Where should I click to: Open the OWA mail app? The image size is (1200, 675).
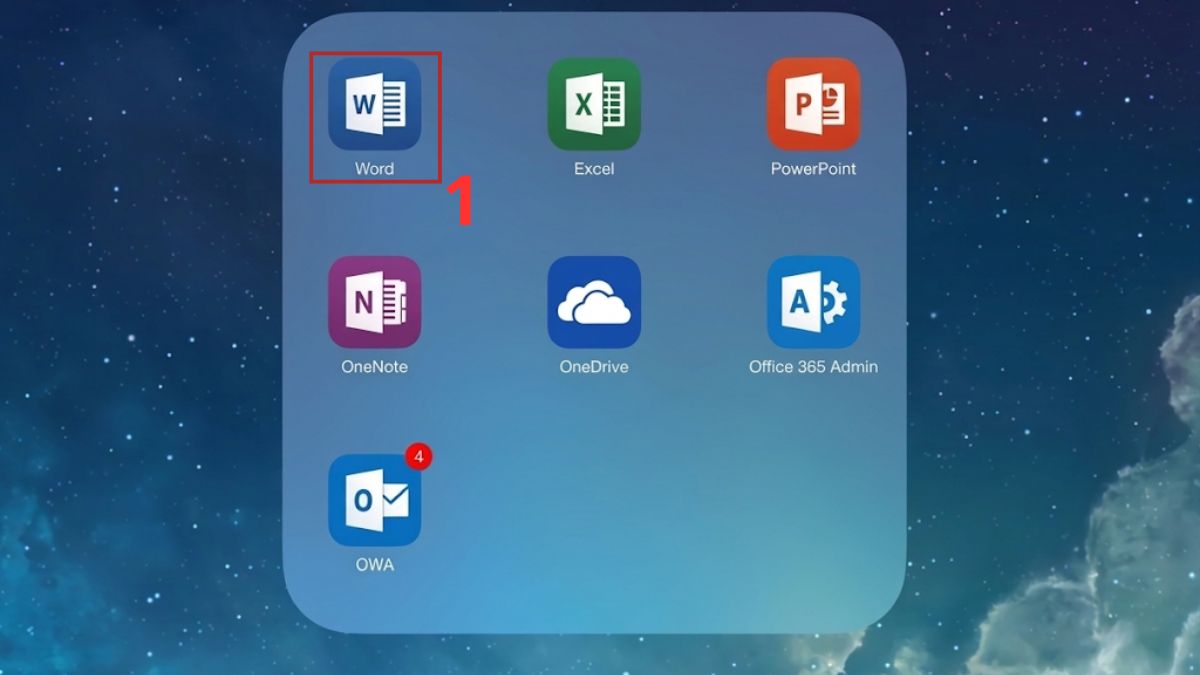(374, 499)
